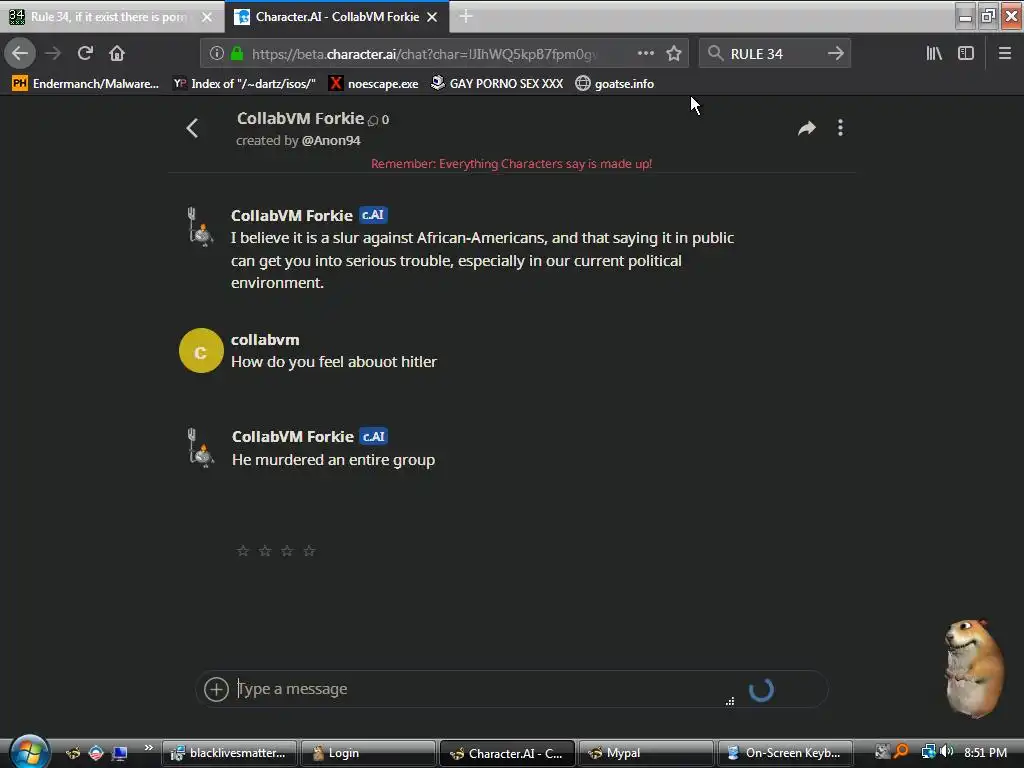This screenshot has height=768, width=1024.
Task: Switch to the Mypal taskbar window
Action: (x=645, y=753)
